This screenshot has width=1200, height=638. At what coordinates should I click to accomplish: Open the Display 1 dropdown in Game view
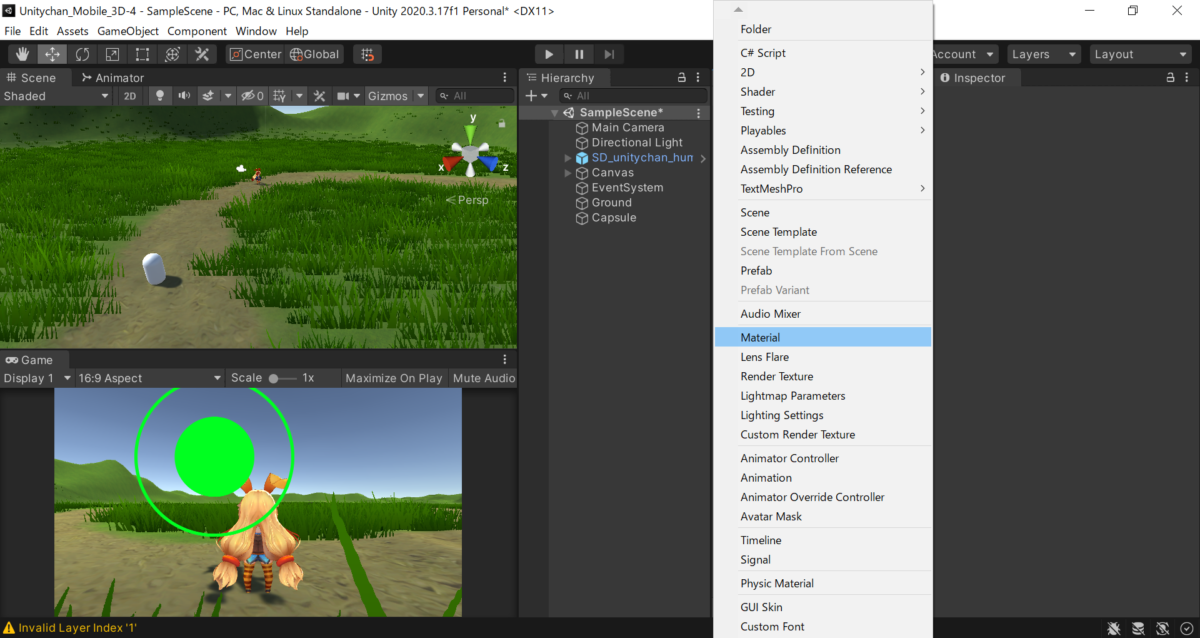tap(38, 378)
